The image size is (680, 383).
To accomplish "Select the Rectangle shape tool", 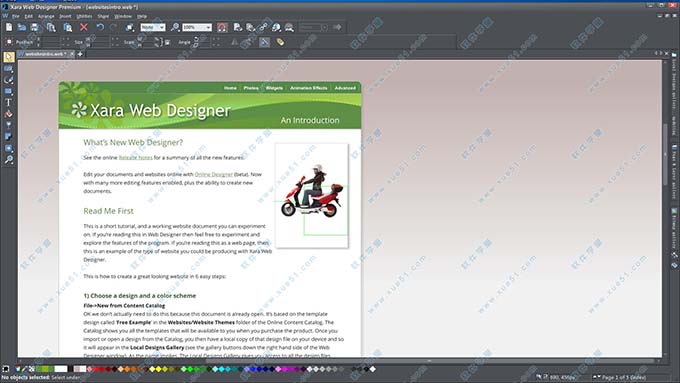I will [x=9, y=91].
